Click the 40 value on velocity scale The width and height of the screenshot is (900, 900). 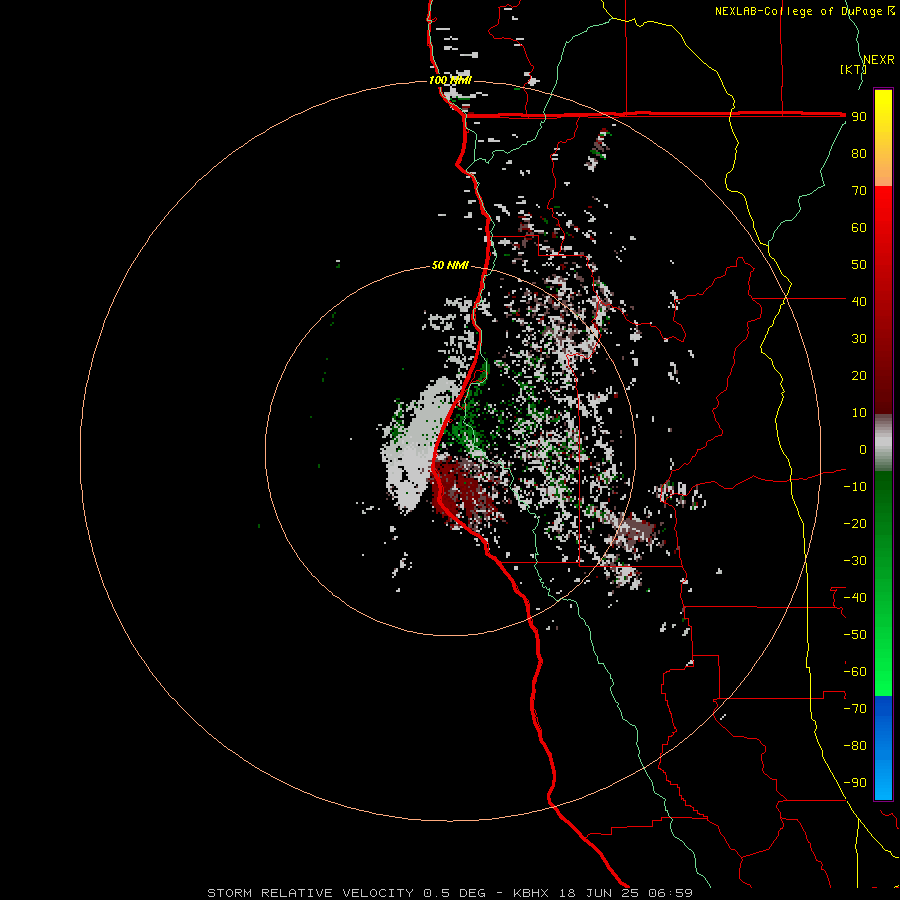(x=859, y=302)
